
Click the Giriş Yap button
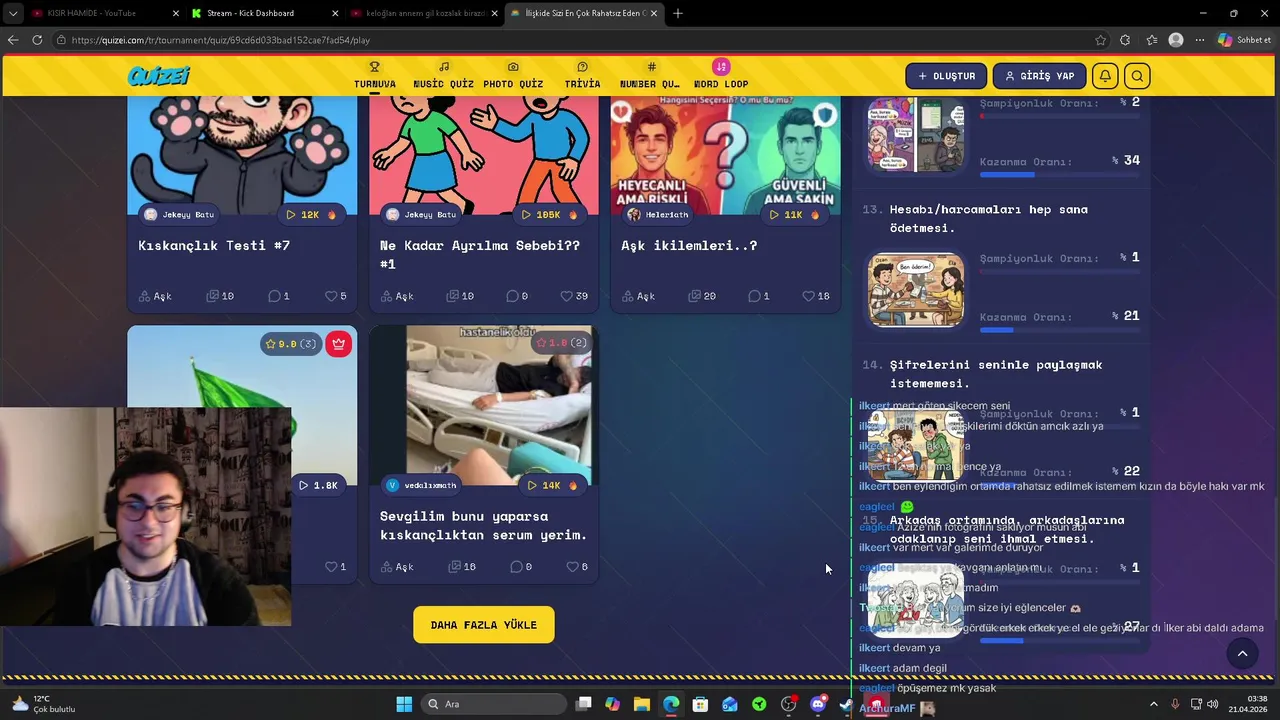(1039, 76)
